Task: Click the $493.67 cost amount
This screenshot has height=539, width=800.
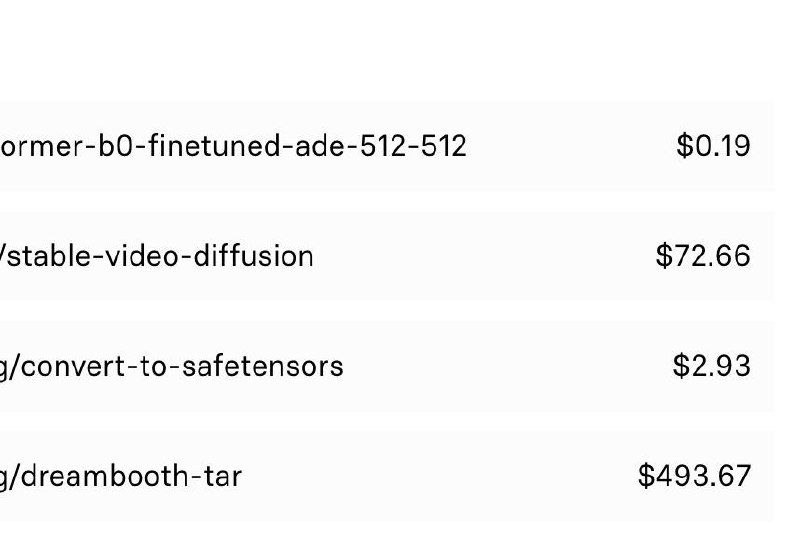Action: 694,475
